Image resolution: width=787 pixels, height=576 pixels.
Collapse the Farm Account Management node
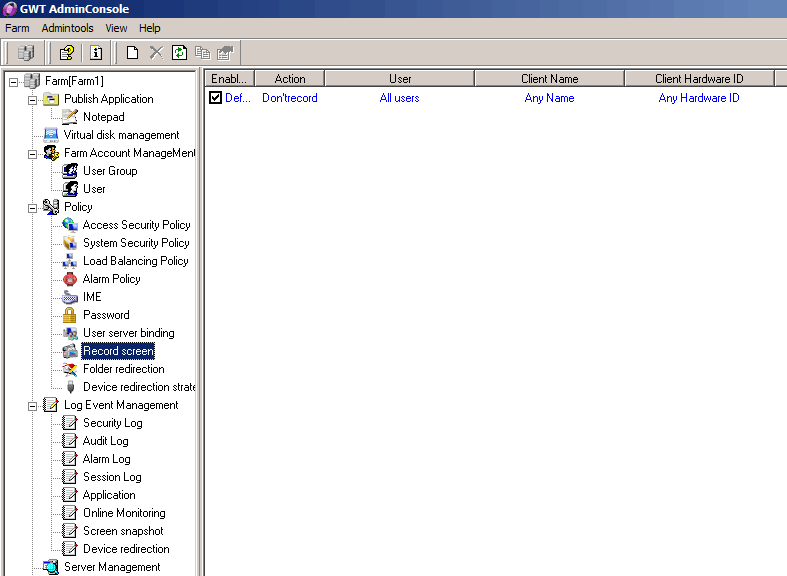click(x=33, y=153)
